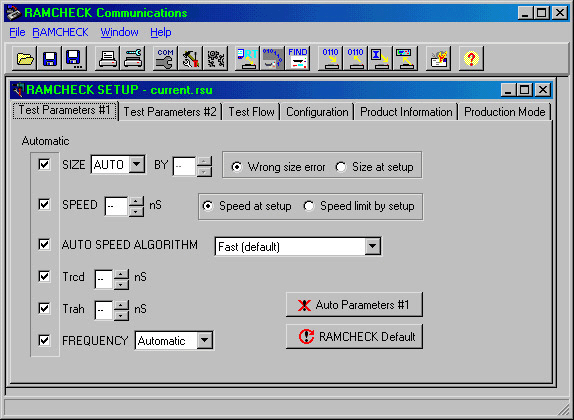The image size is (574, 420).
Task: Click the RAMCHECK Default button
Action: 354,337
